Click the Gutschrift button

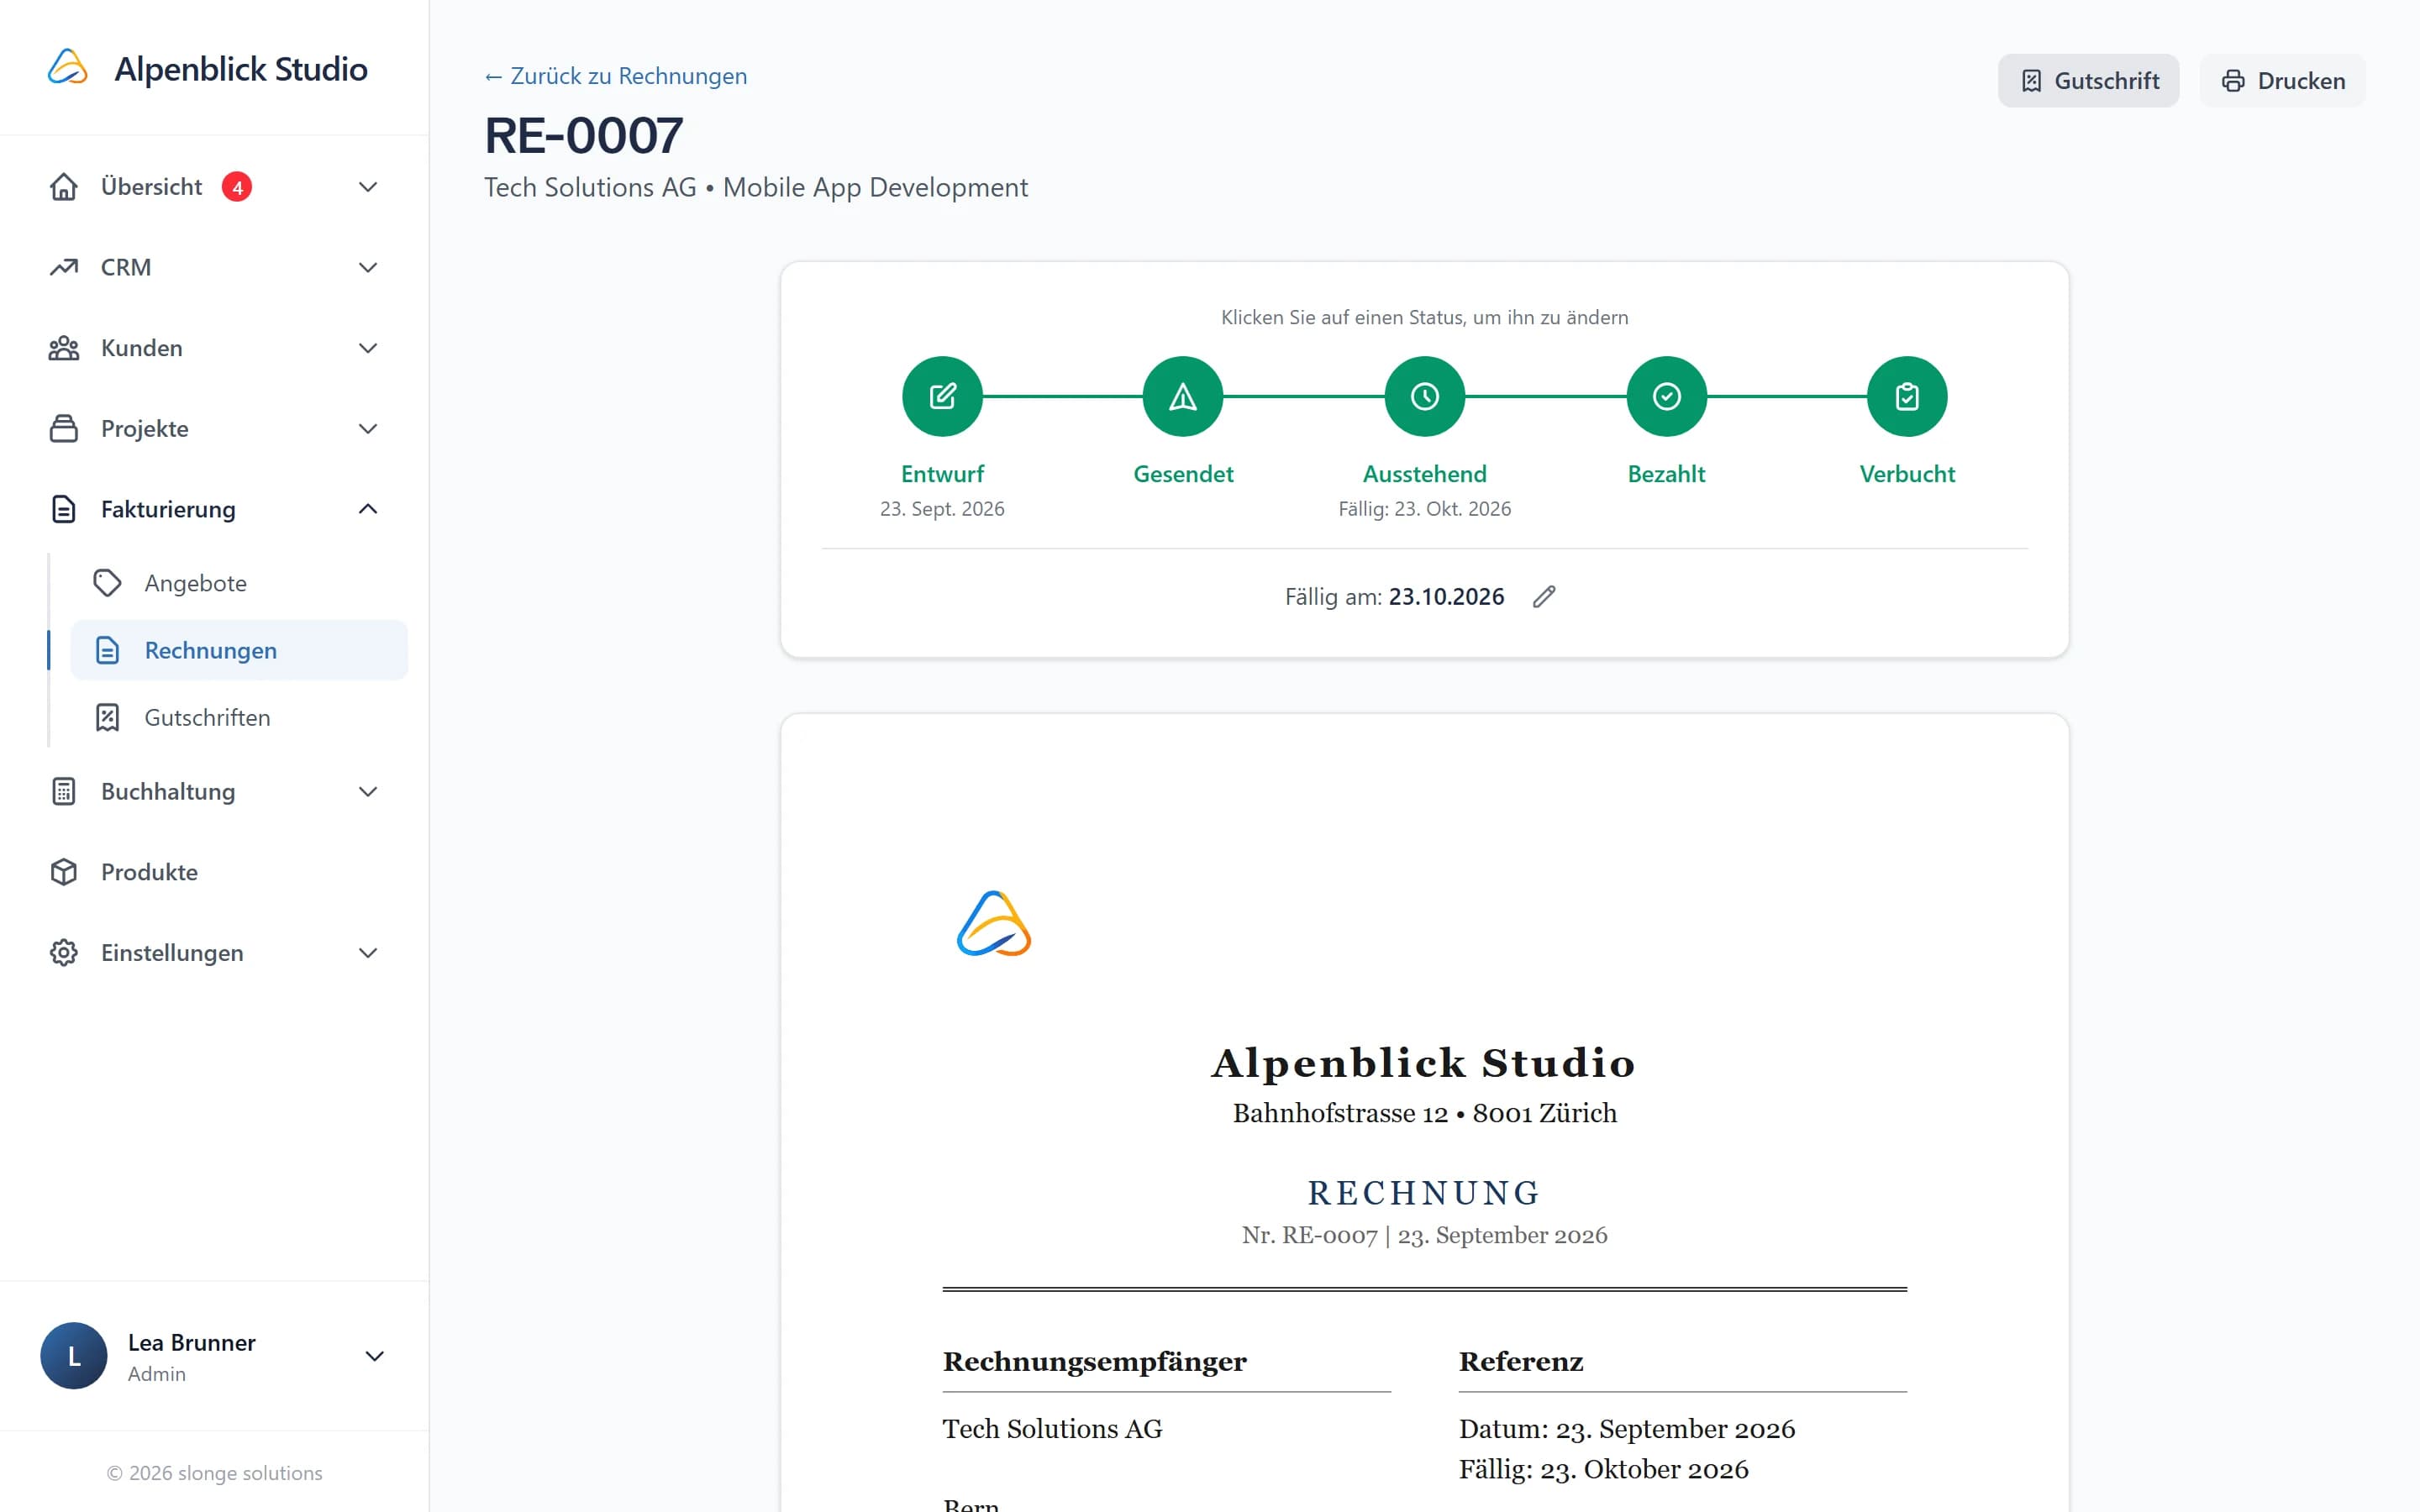tap(2088, 81)
